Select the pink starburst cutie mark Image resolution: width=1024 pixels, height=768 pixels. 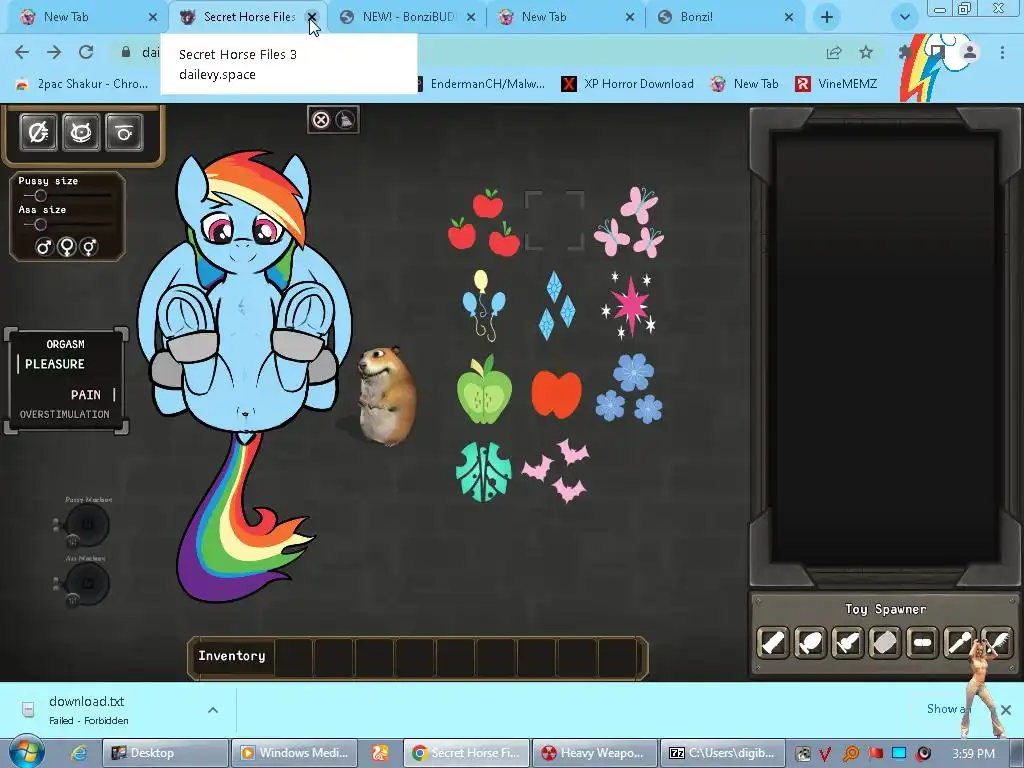coord(629,305)
